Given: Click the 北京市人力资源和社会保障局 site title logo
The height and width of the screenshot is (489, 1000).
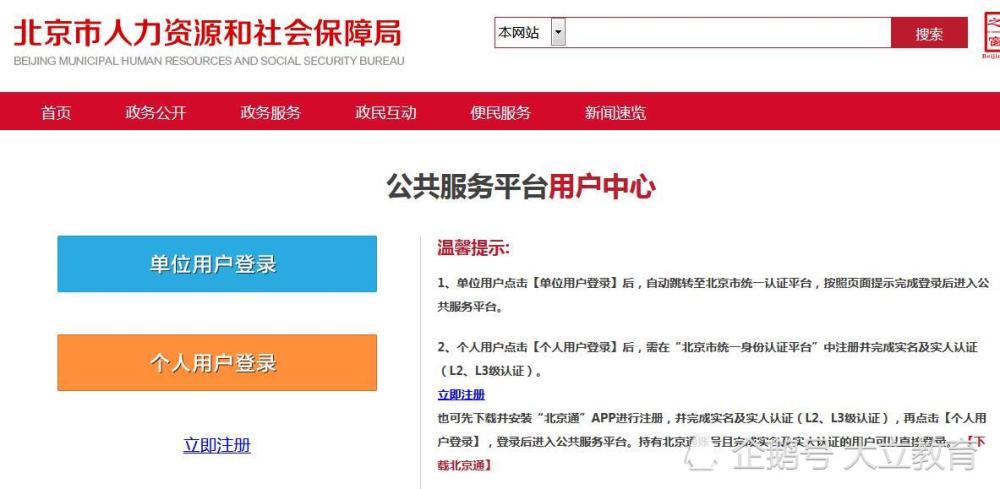Looking at the screenshot, I should 207,31.
